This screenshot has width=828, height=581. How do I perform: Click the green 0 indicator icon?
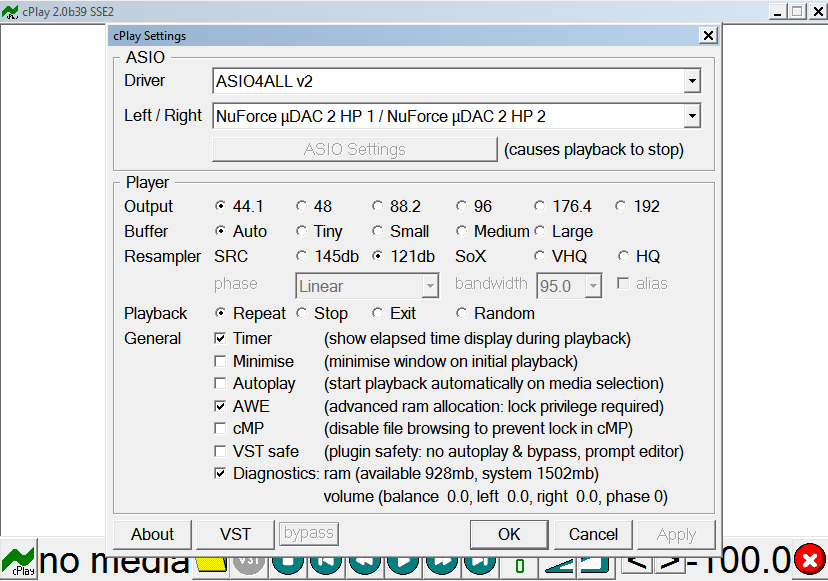tap(520, 566)
